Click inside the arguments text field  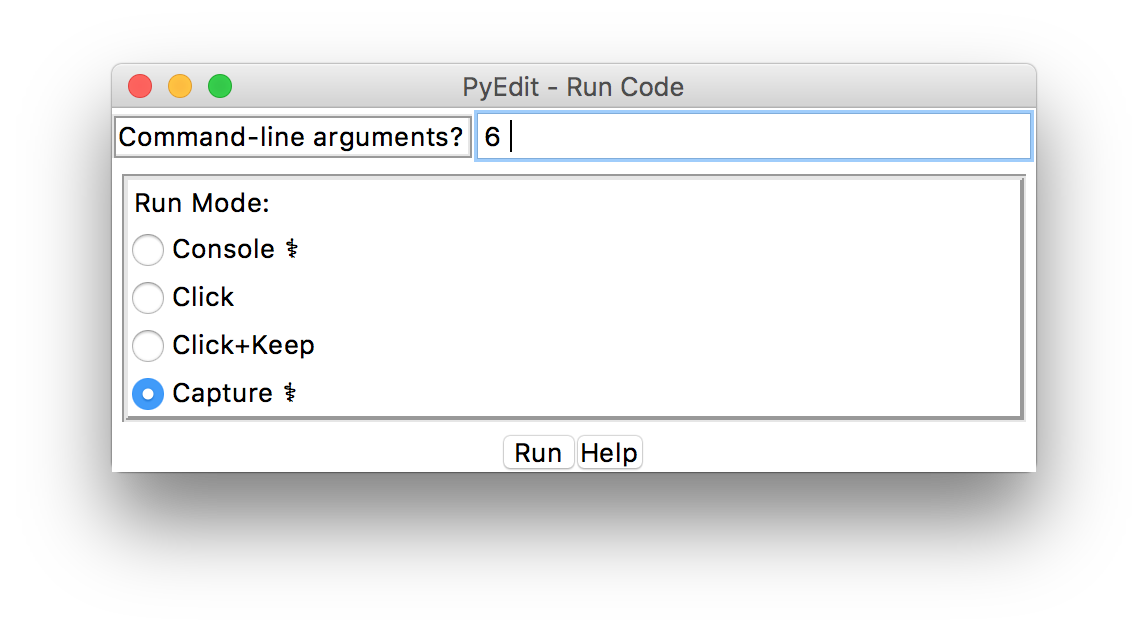750,136
